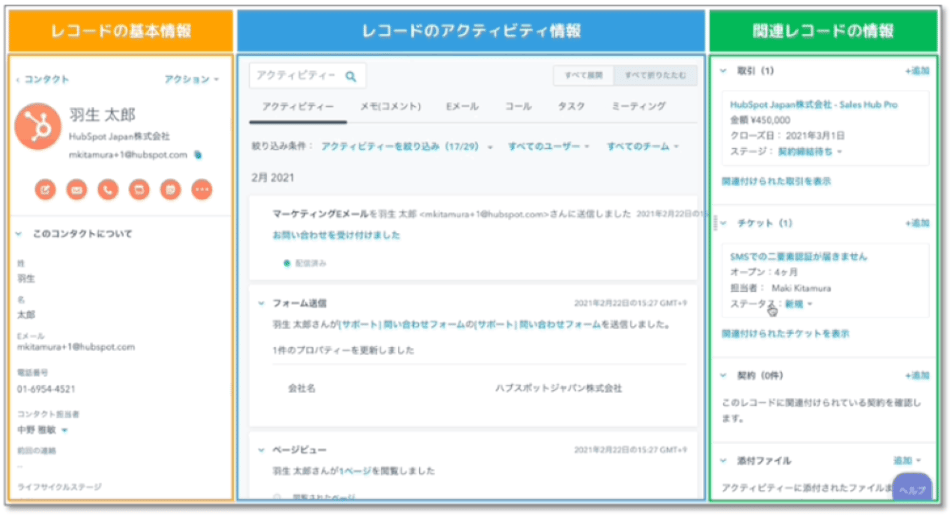Copy the email address with the copy icon
The height and width of the screenshot is (515, 950).
pyautogui.click(x=198, y=155)
